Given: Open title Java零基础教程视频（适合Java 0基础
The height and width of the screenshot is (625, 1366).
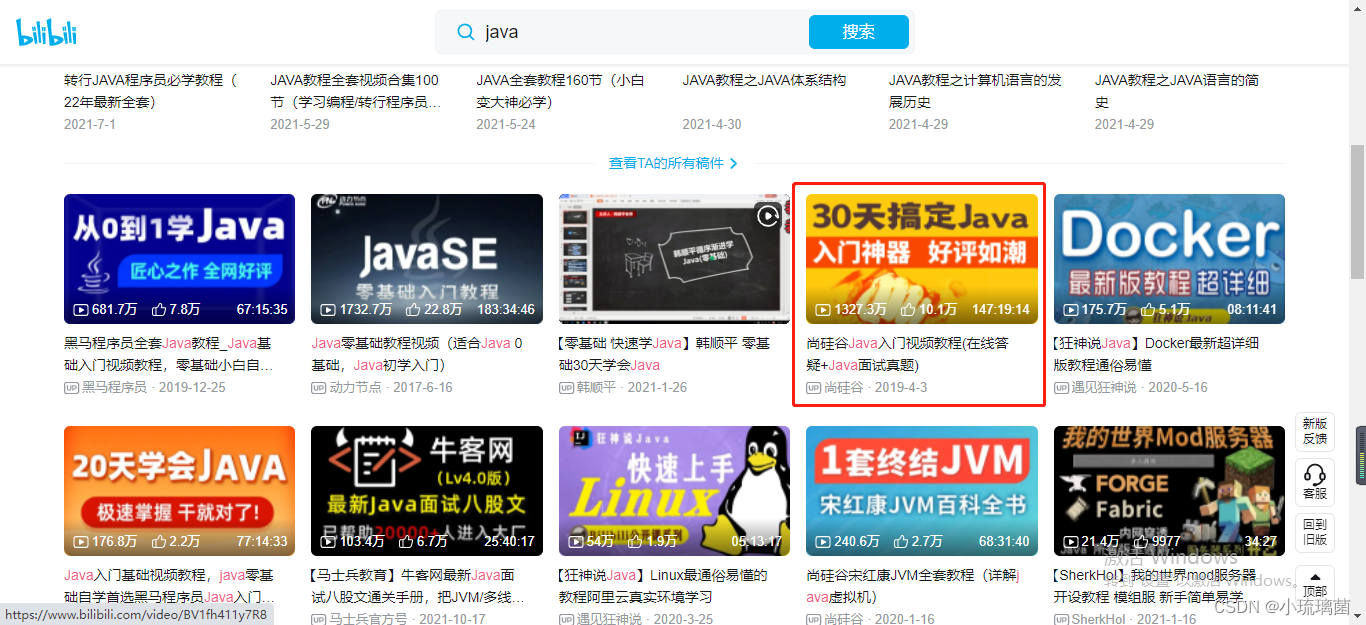Looking at the screenshot, I should pos(417,354).
